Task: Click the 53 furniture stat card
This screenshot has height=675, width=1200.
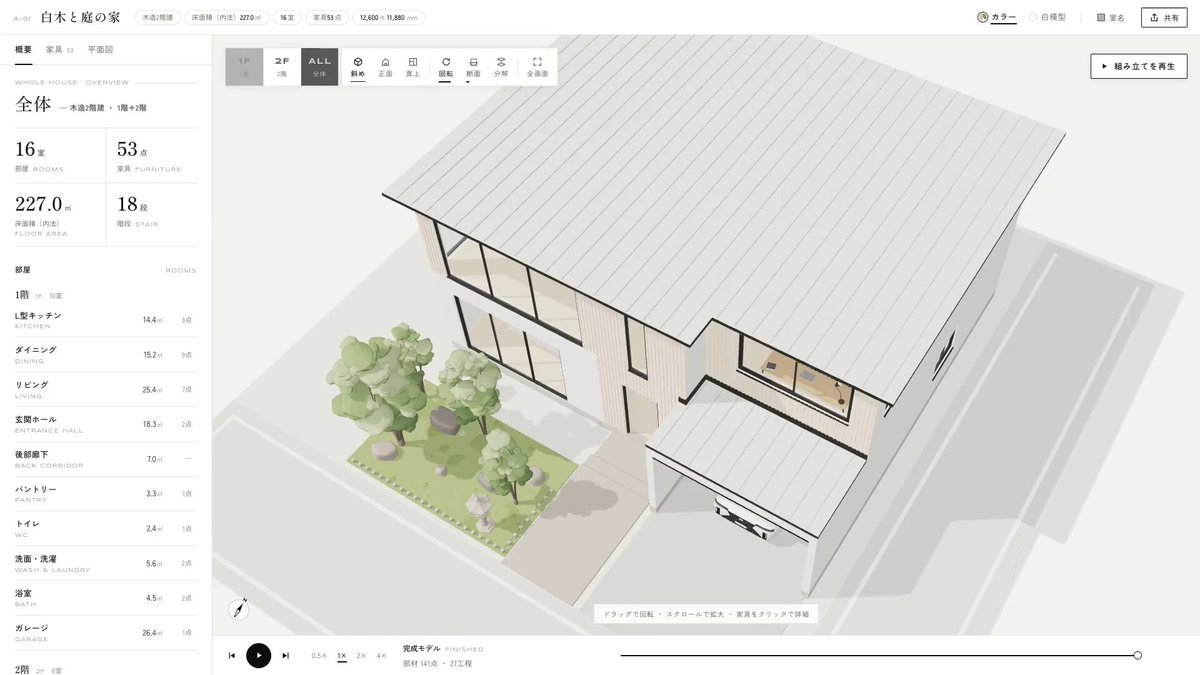Action: pos(152,156)
